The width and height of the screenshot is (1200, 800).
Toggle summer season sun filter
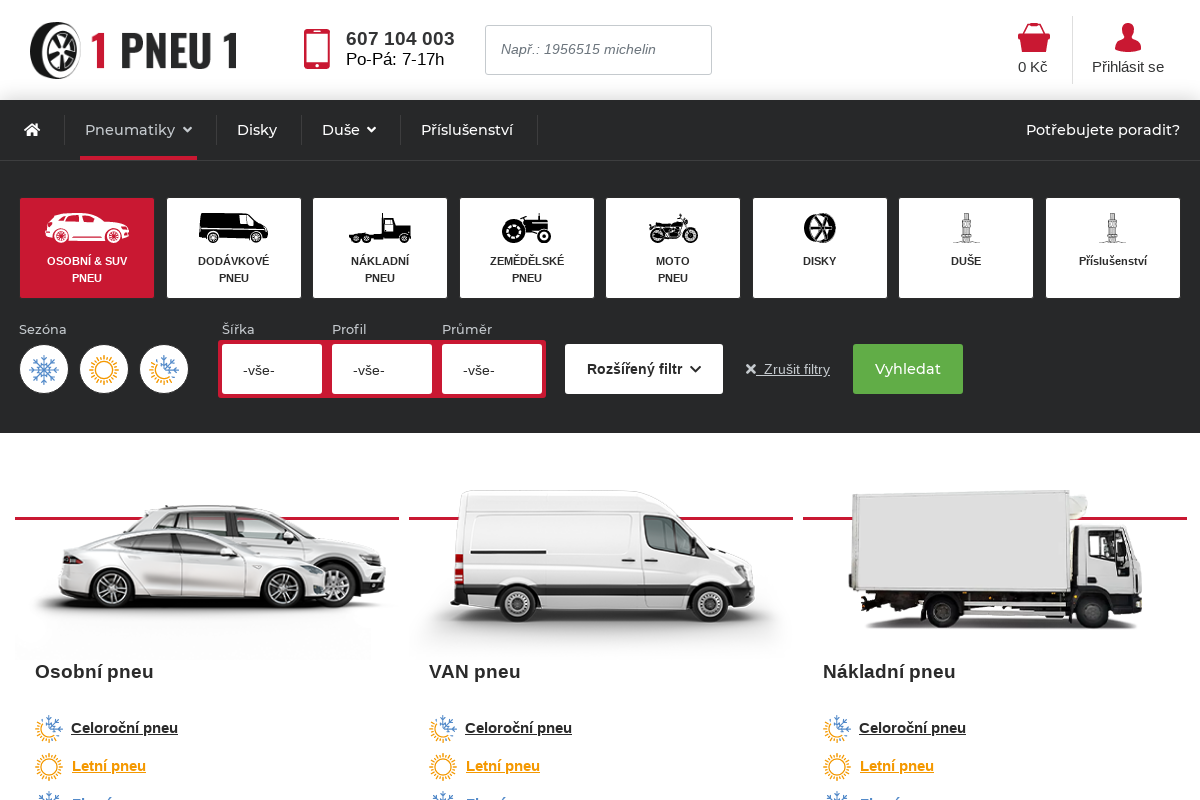click(x=104, y=370)
